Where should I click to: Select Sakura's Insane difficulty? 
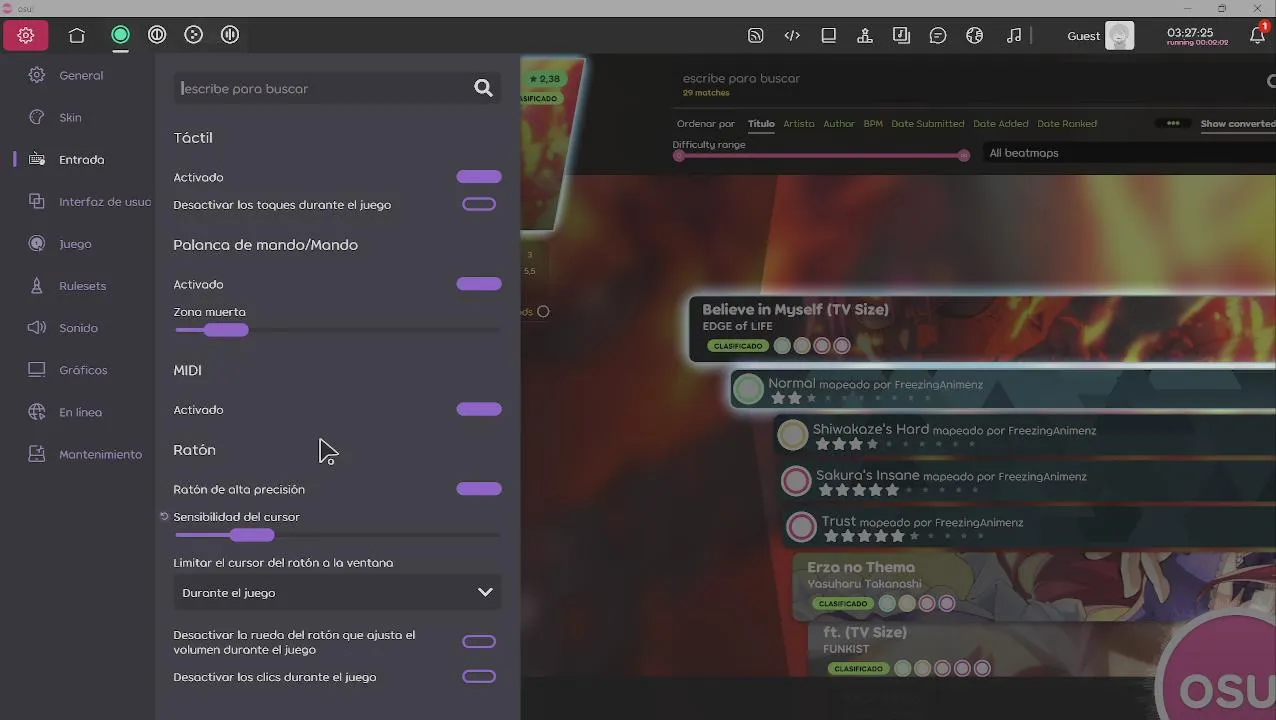point(1028,481)
